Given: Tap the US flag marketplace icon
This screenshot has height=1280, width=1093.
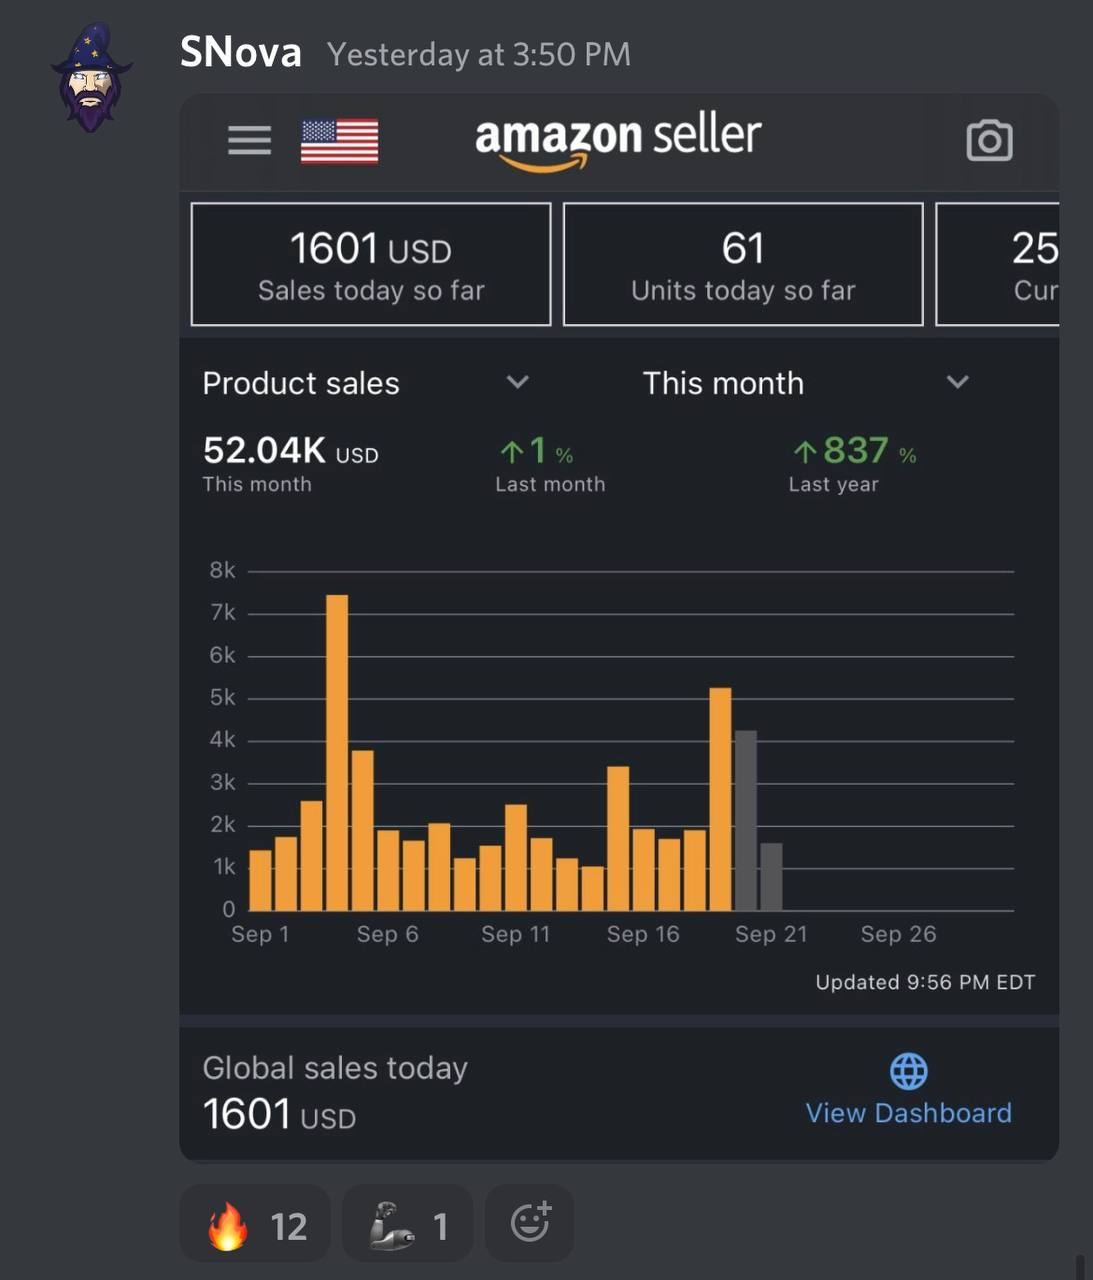Looking at the screenshot, I should click(x=339, y=141).
